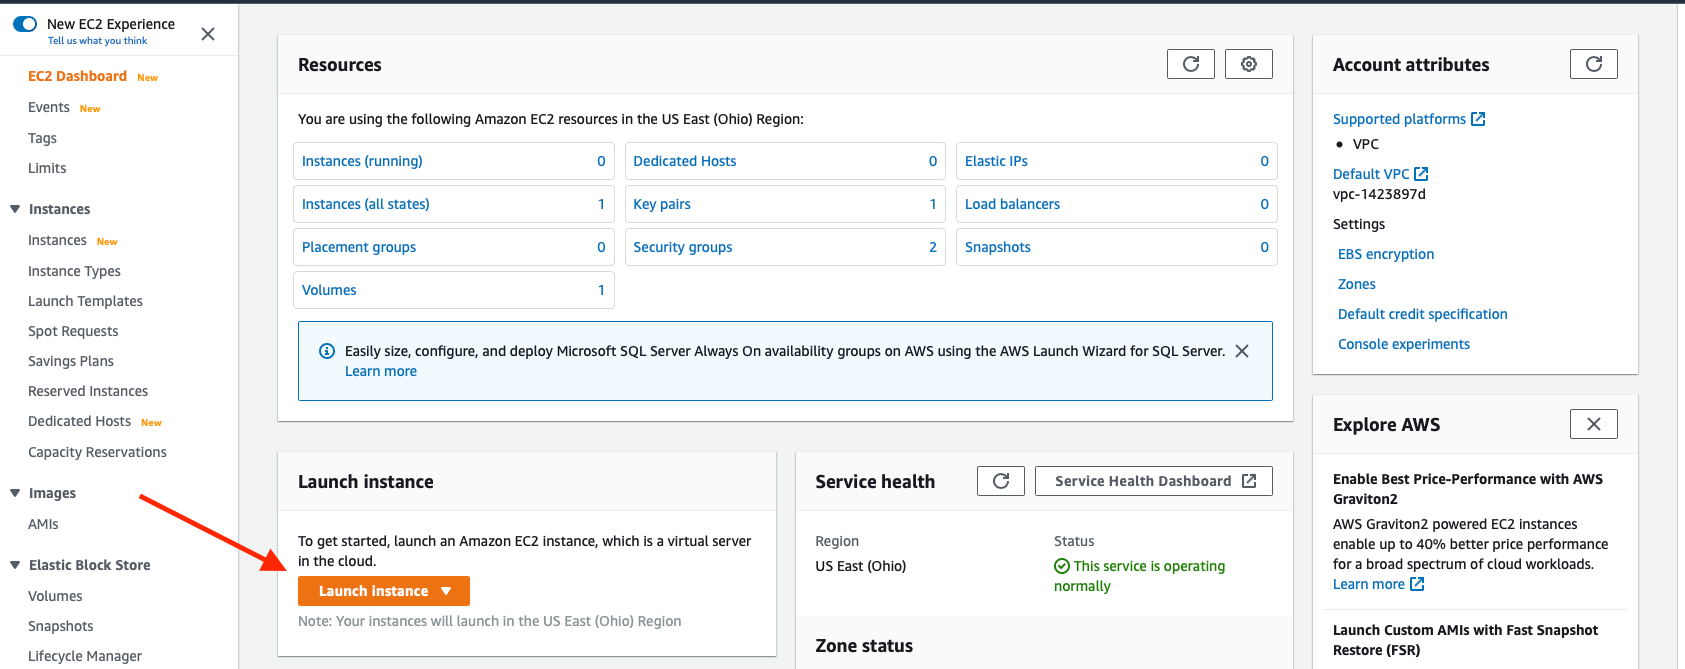Click vpc-1423897d VPC ID text
The width and height of the screenshot is (1685, 669).
[1379, 194]
